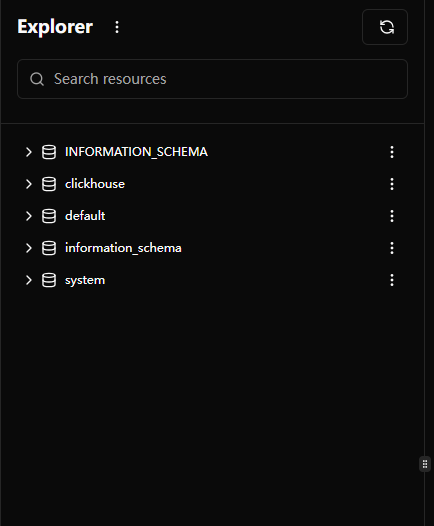Expand the lowercase information_schema database
Screen dimensions: 434x526
click(29, 248)
